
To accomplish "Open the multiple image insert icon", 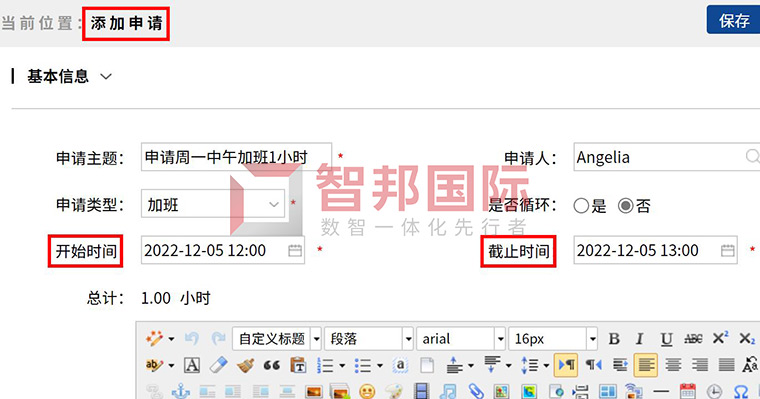I will pyautogui.click(x=339, y=391).
